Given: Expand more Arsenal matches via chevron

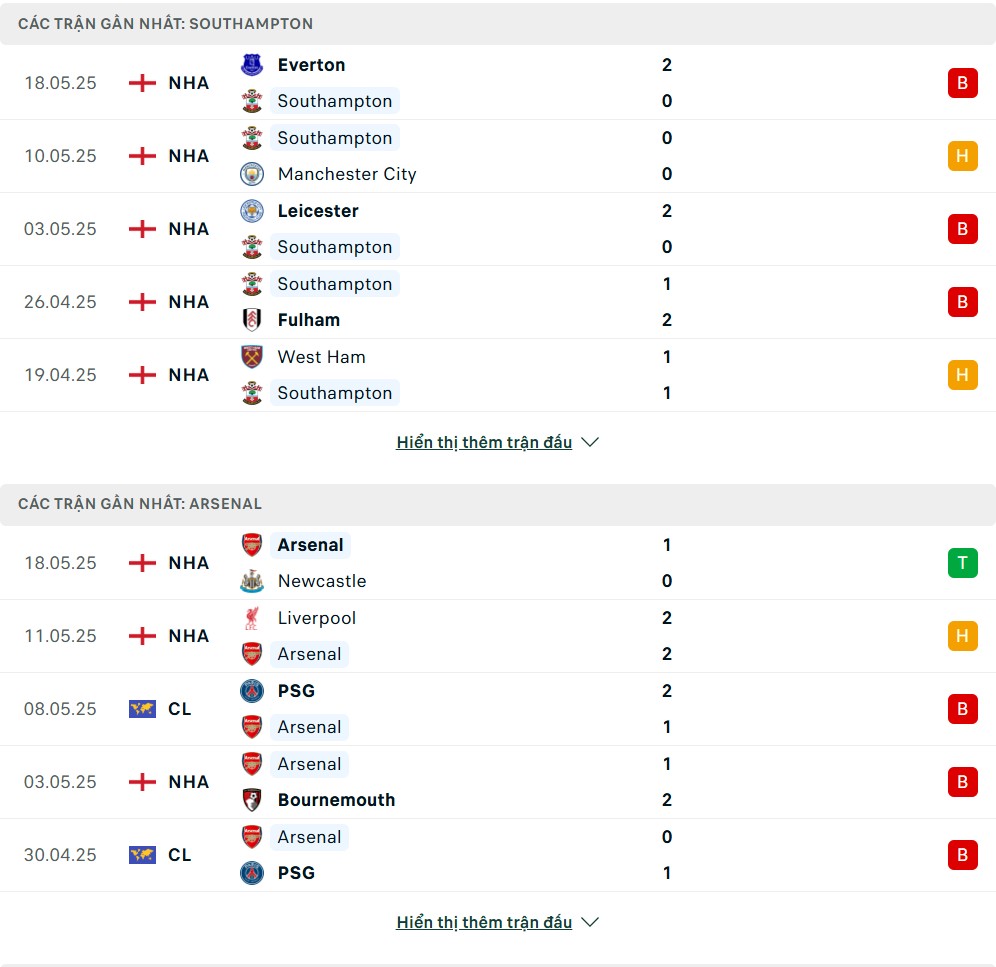Looking at the screenshot, I should point(590,922).
